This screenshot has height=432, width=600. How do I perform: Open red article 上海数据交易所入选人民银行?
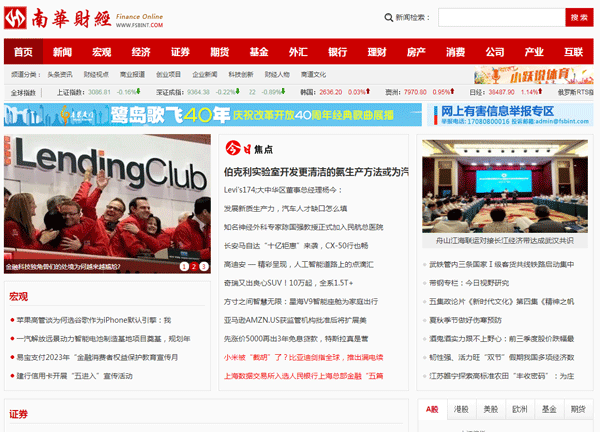(303, 376)
